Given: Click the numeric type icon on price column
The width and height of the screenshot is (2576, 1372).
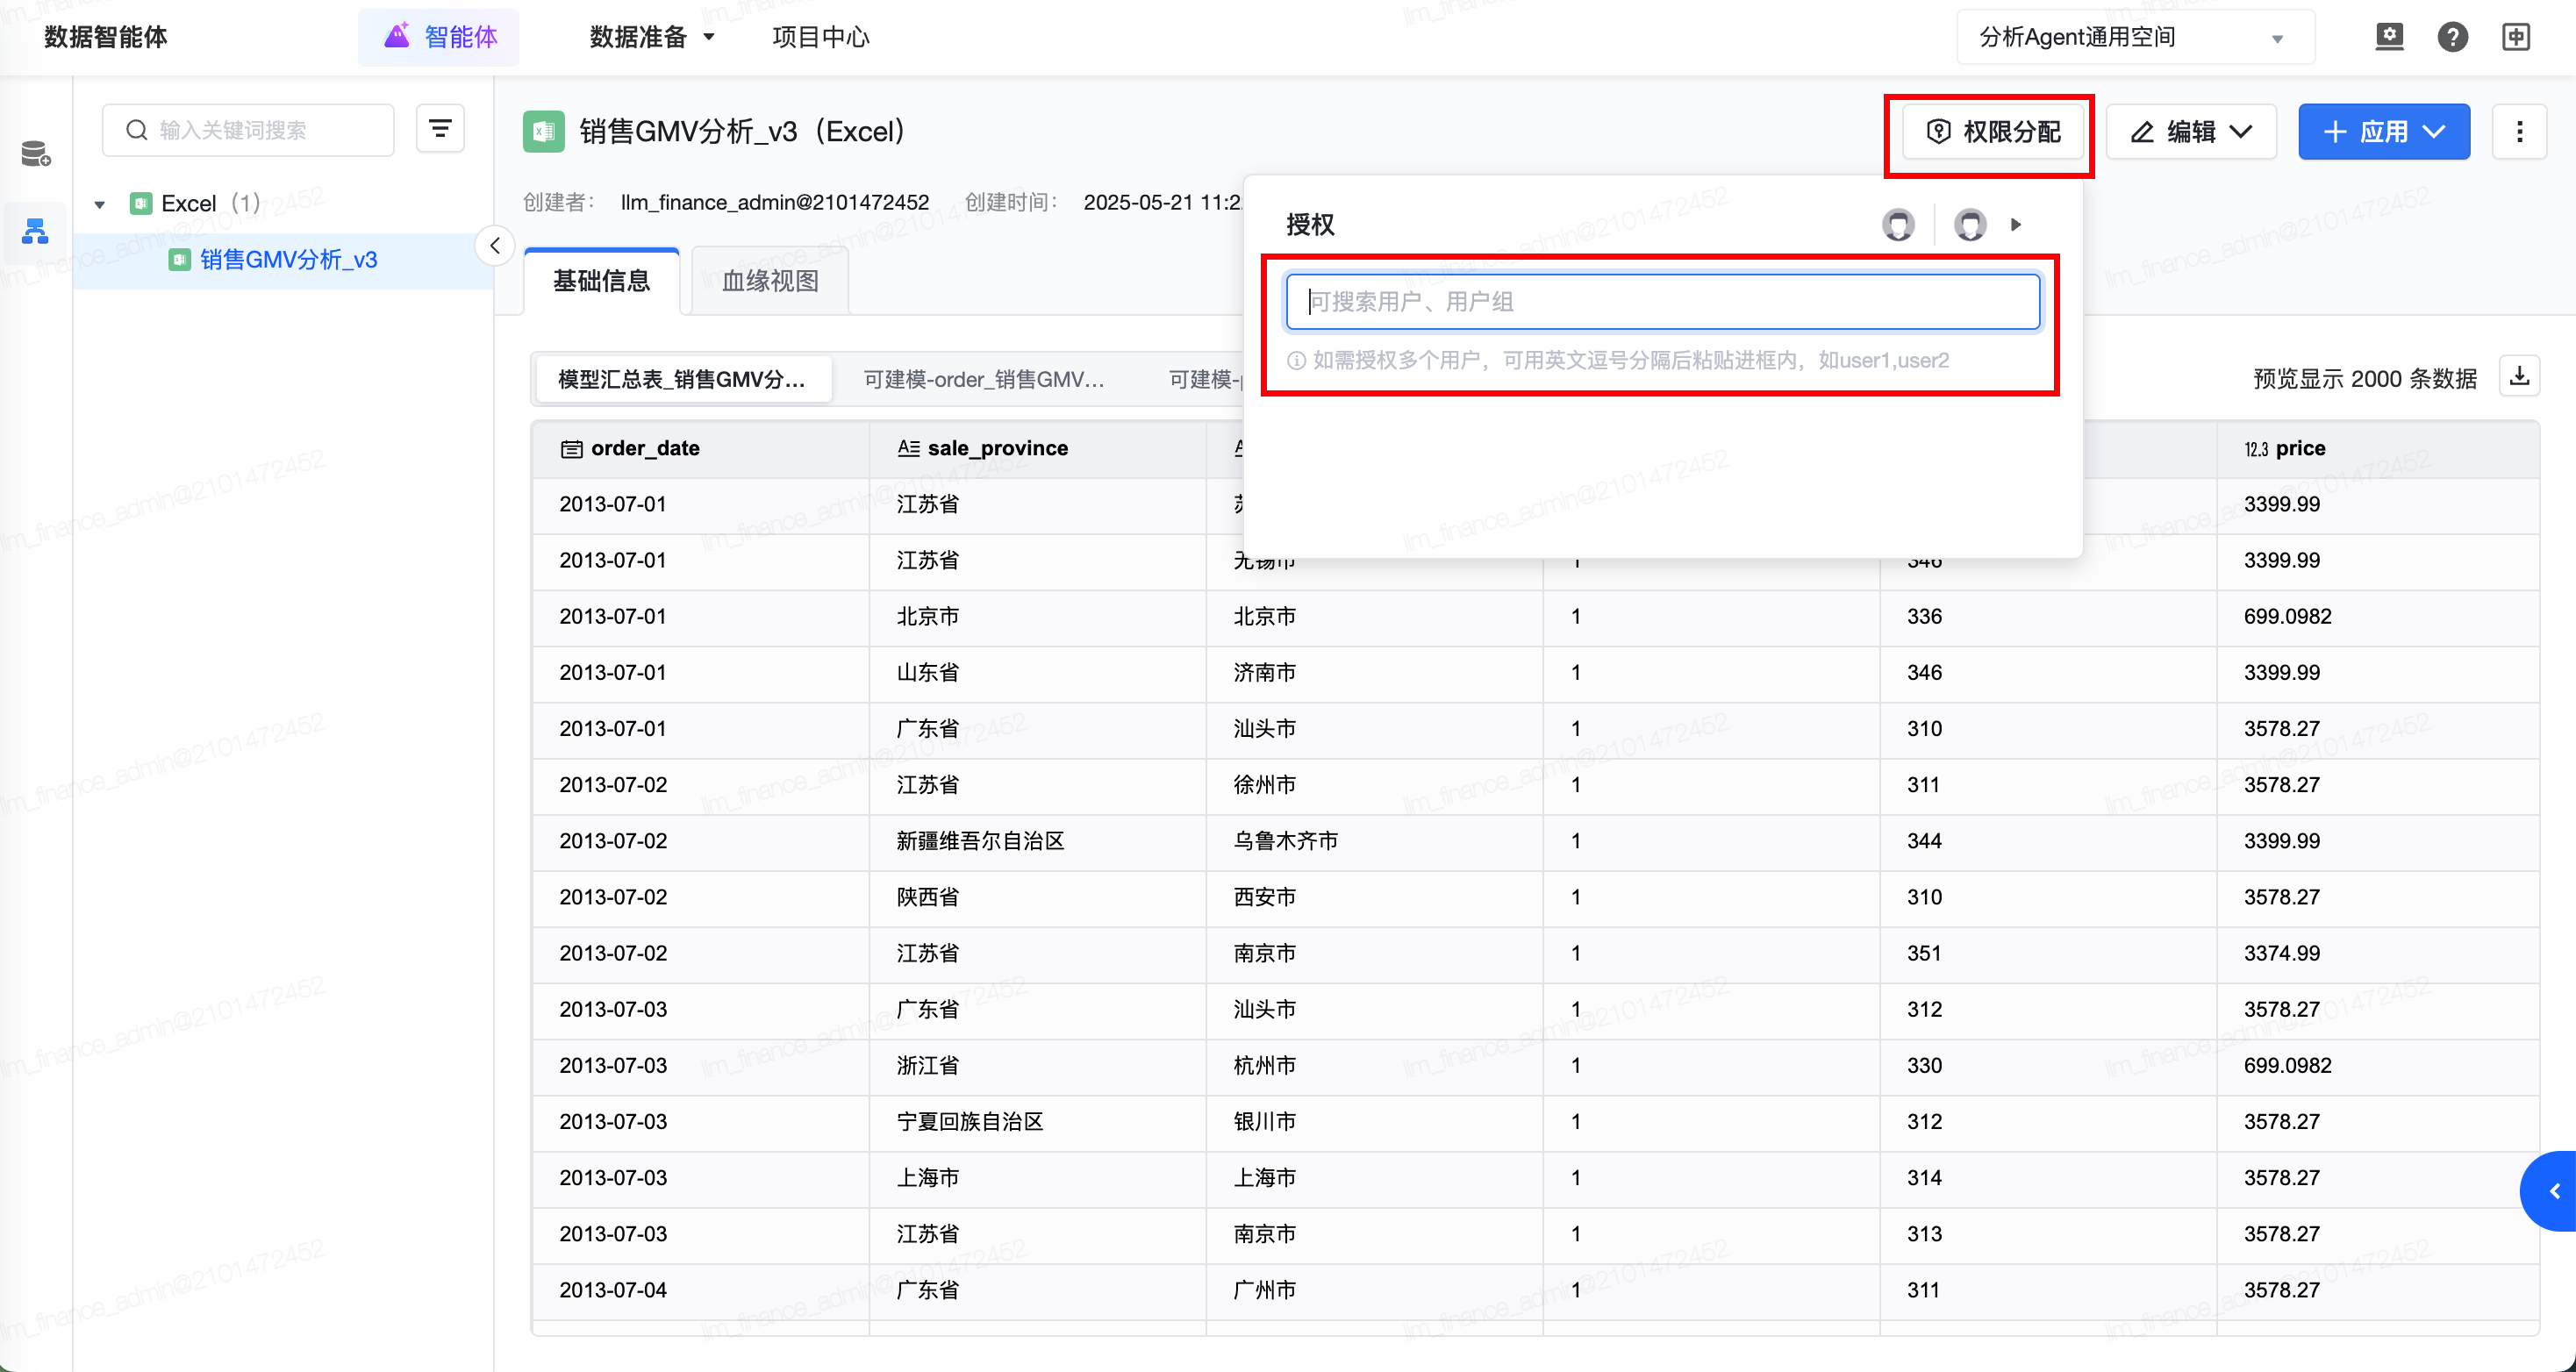Looking at the screenshot, I should [2256, 449].
